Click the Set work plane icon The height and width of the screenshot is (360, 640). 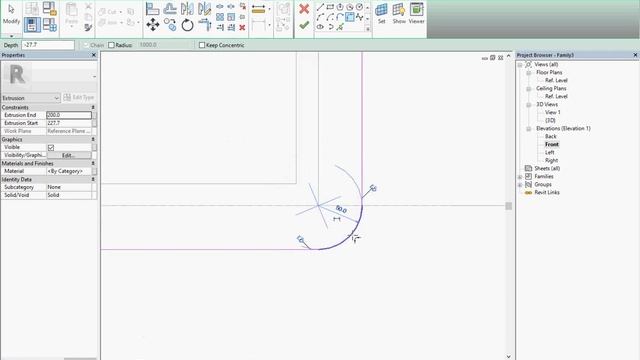[381, 13]
